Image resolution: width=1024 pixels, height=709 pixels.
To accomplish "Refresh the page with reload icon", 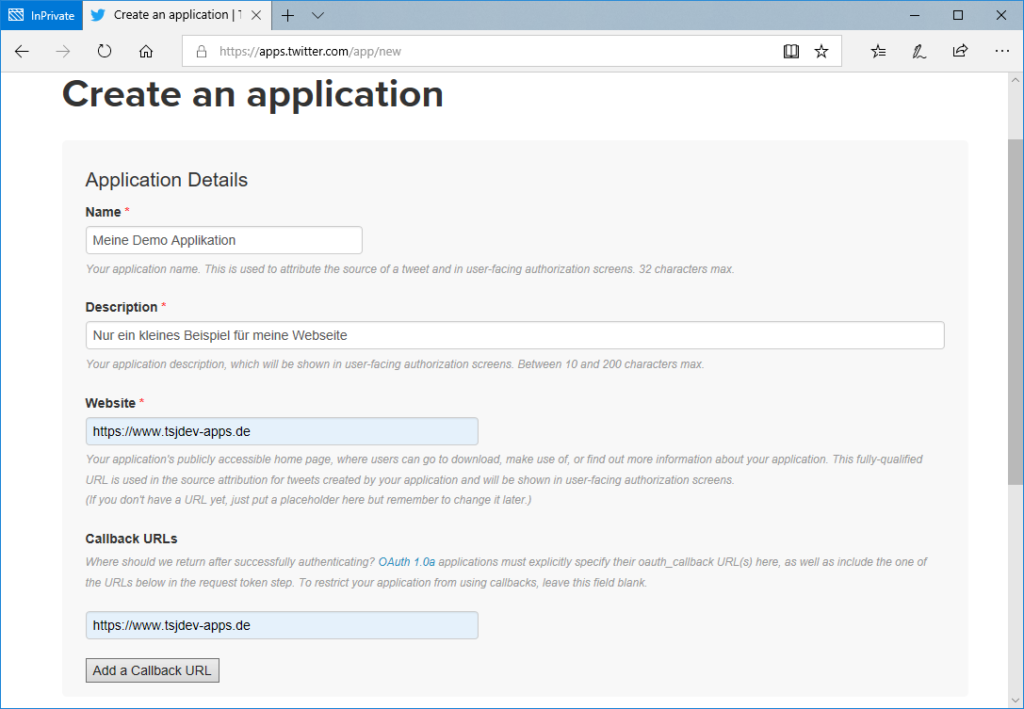I will click(105, 51).
